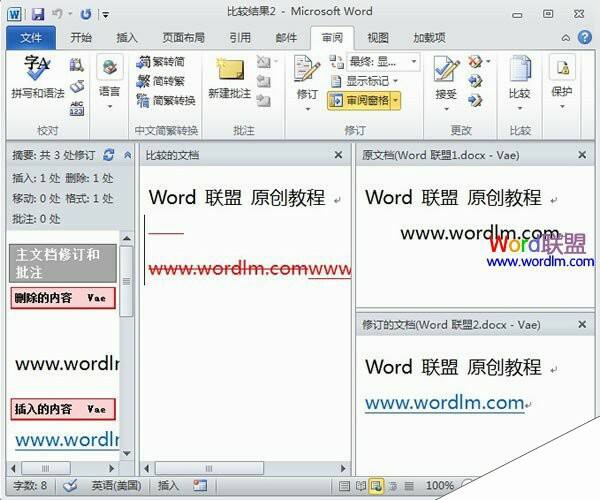600x500 pixels.
Task: Click compared document horizontal scrollbar thumb
Action: 209,468
